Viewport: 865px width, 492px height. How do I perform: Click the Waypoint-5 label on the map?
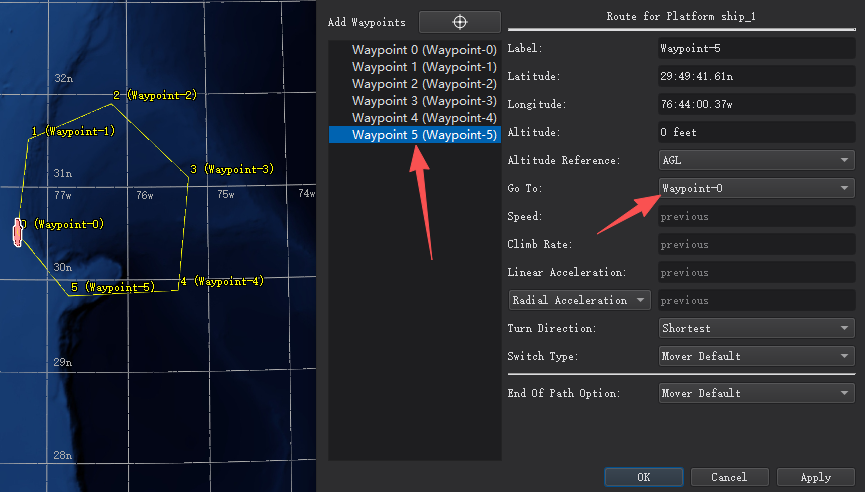point(113,287)
